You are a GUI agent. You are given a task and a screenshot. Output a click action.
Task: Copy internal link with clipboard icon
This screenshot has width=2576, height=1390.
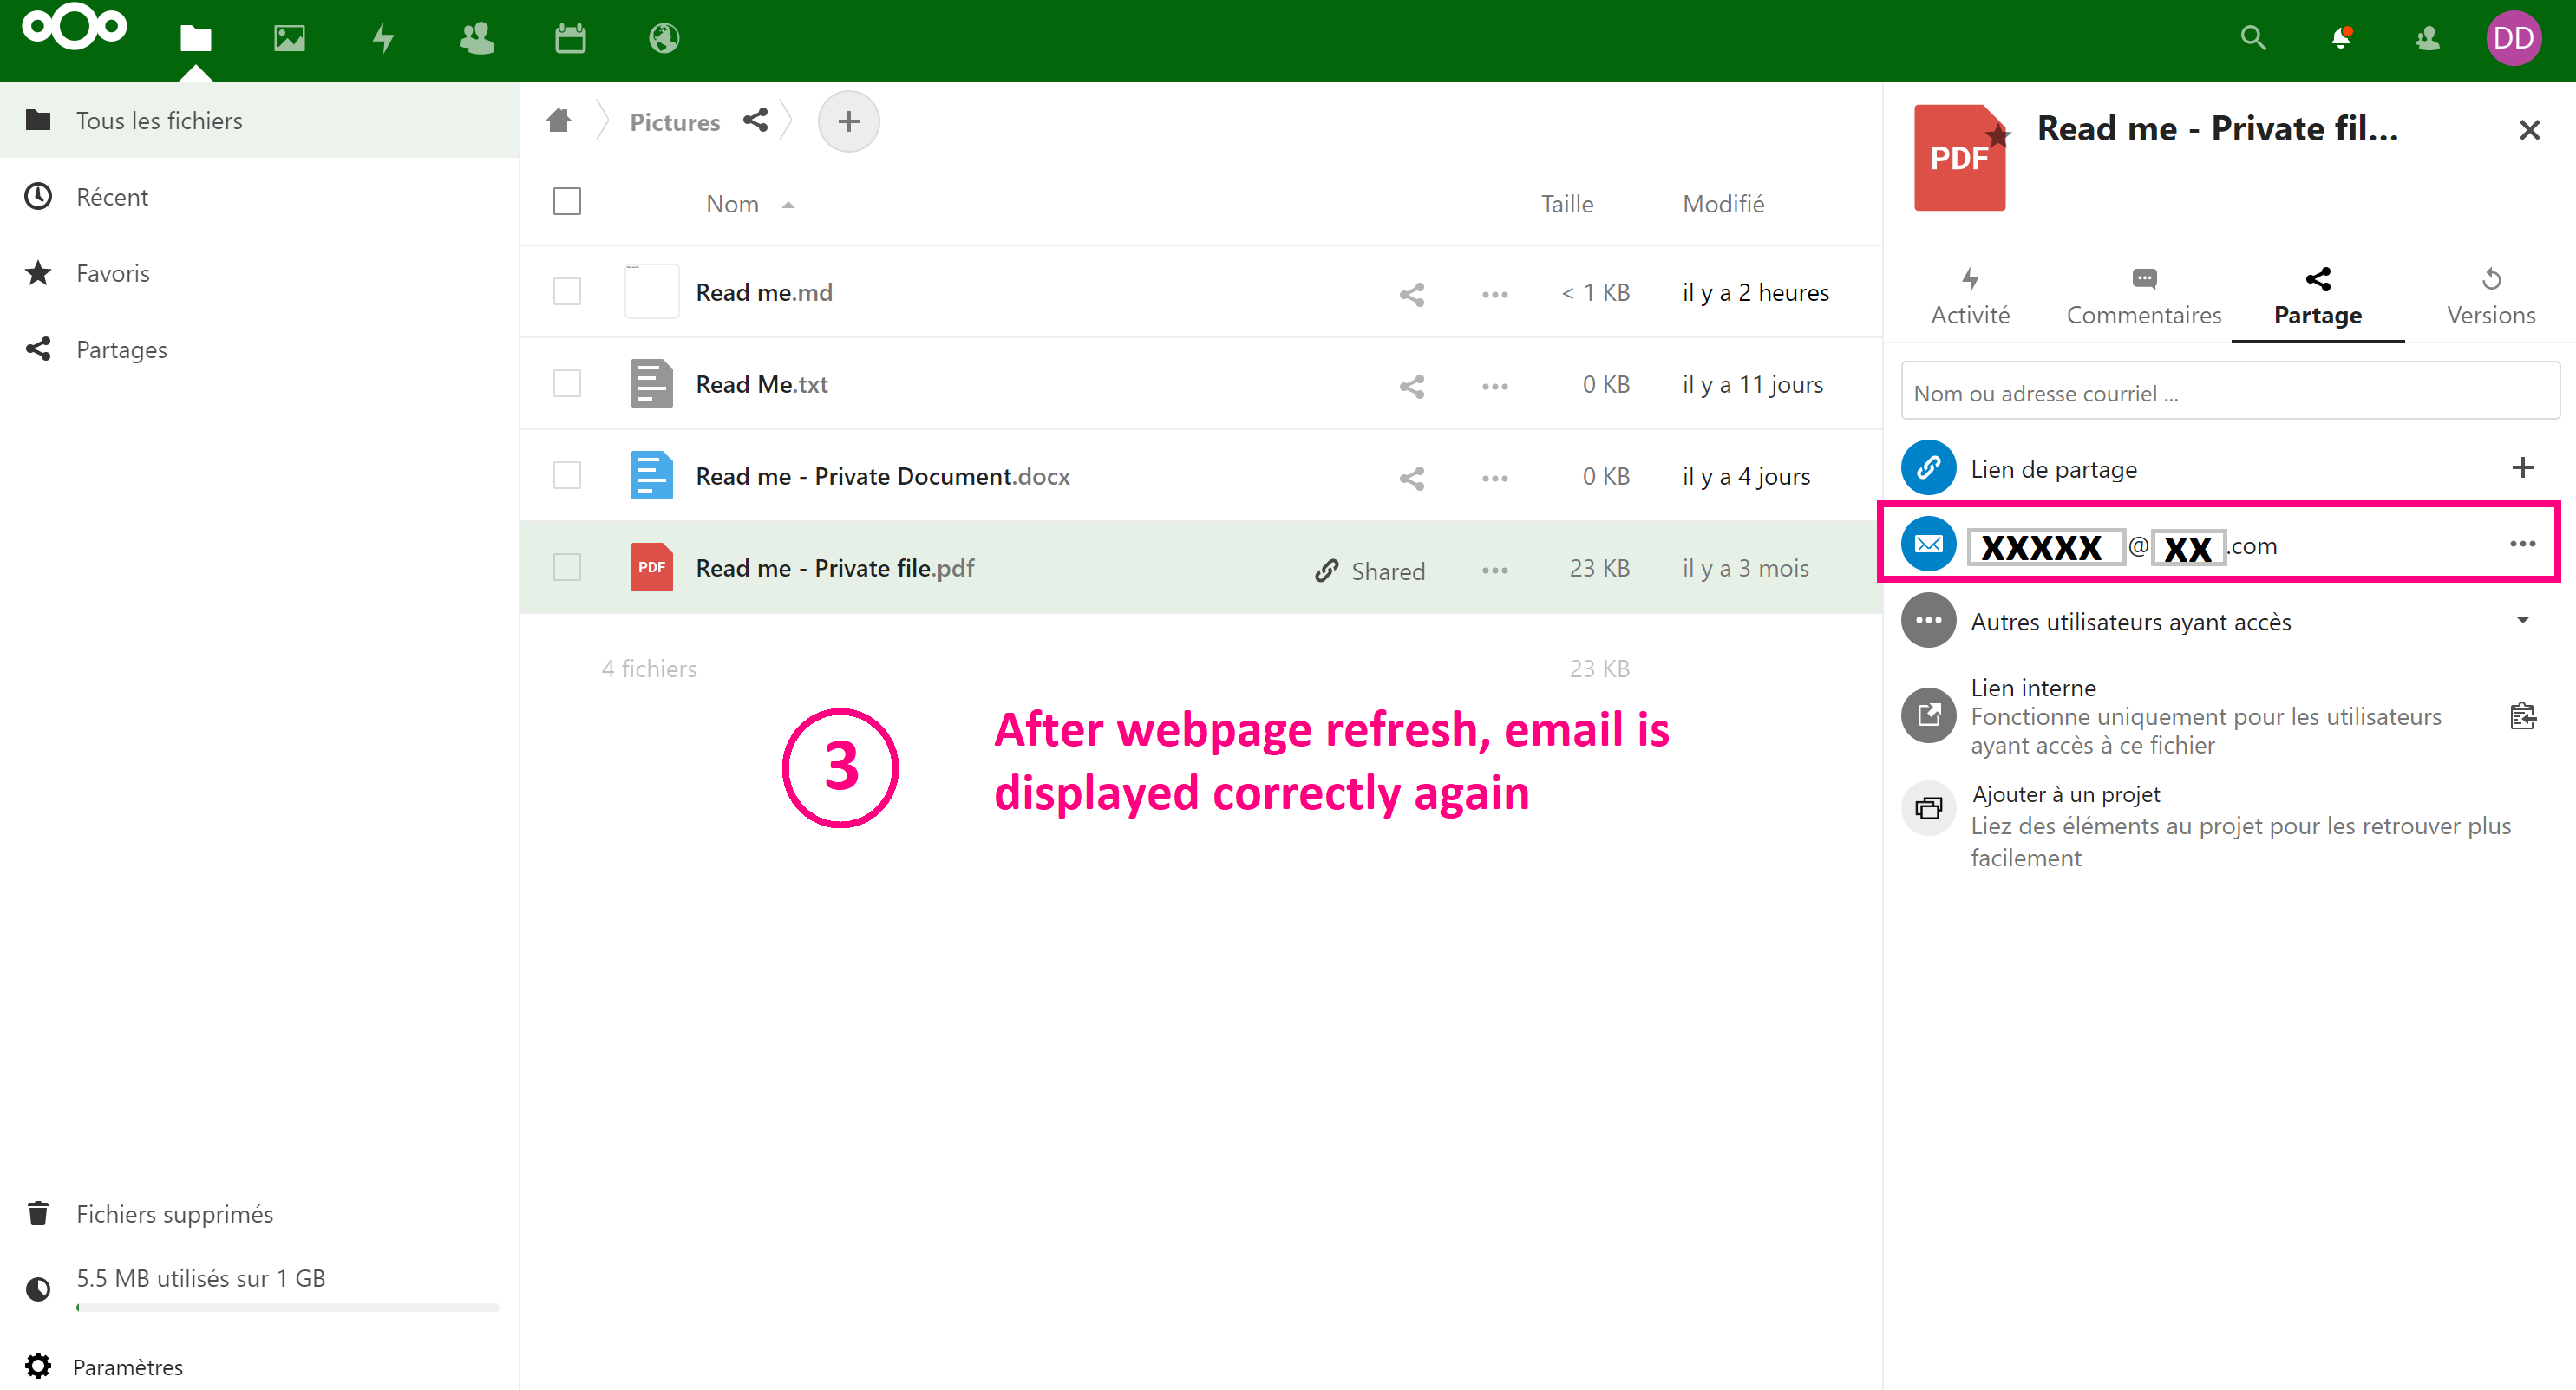coord(2522,716)
